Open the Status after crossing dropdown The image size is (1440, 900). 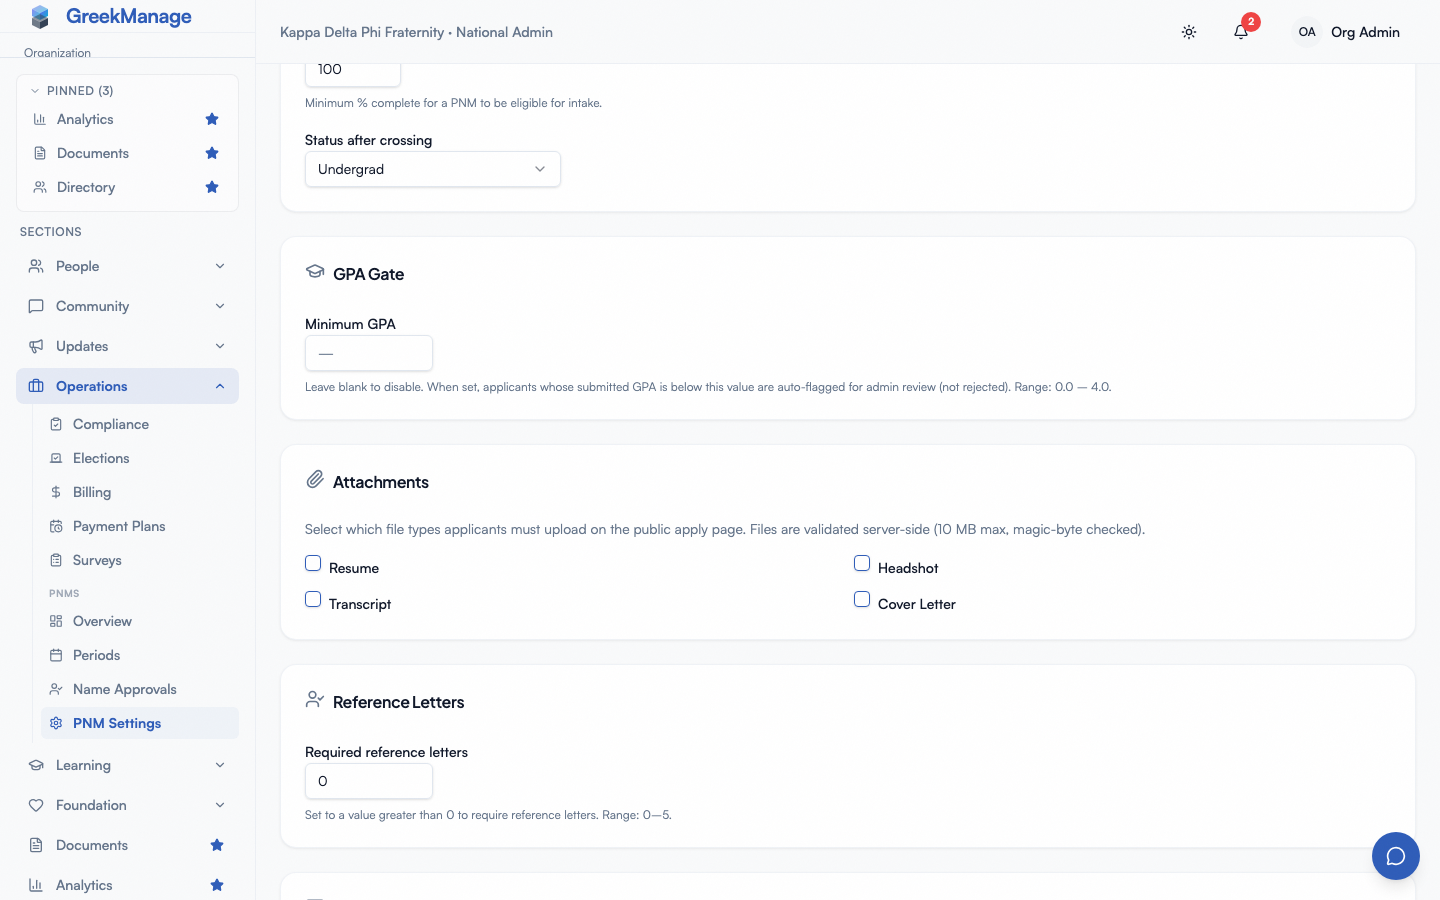[433, 169]
